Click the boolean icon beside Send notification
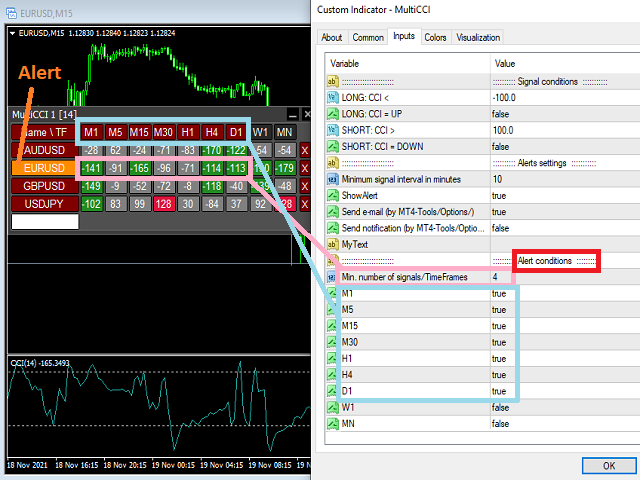This screenshot has width=640, height=480. (x=333, y=228)
